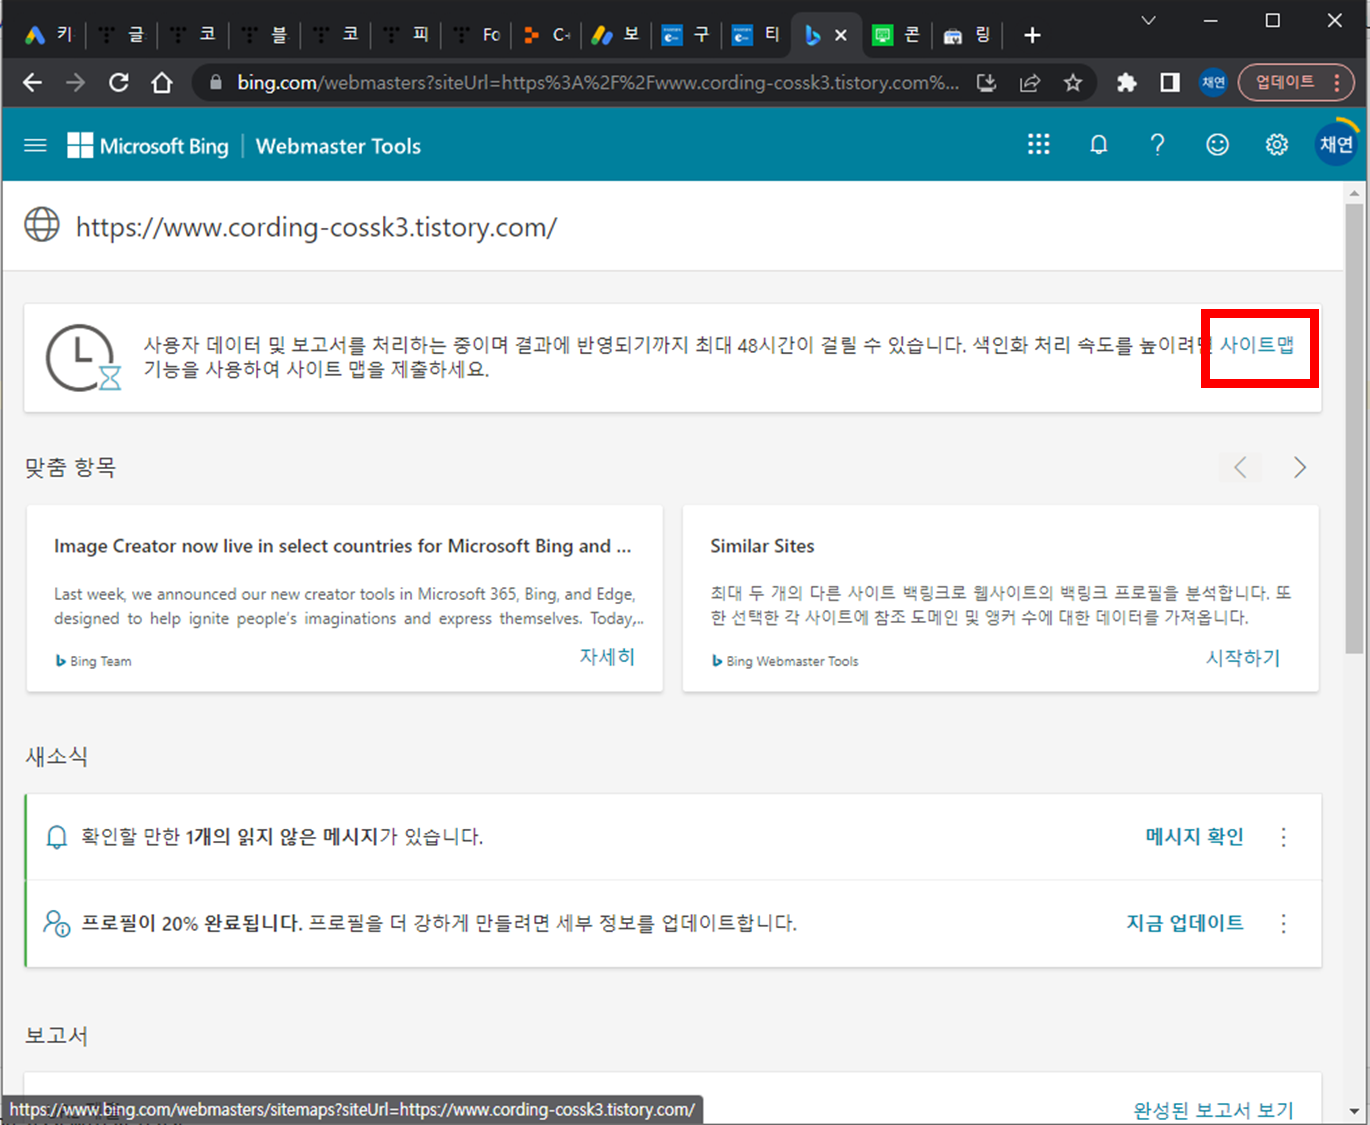Toggle the browser side panel
The image size is (1370, 1125).
tap(1170, 83)
